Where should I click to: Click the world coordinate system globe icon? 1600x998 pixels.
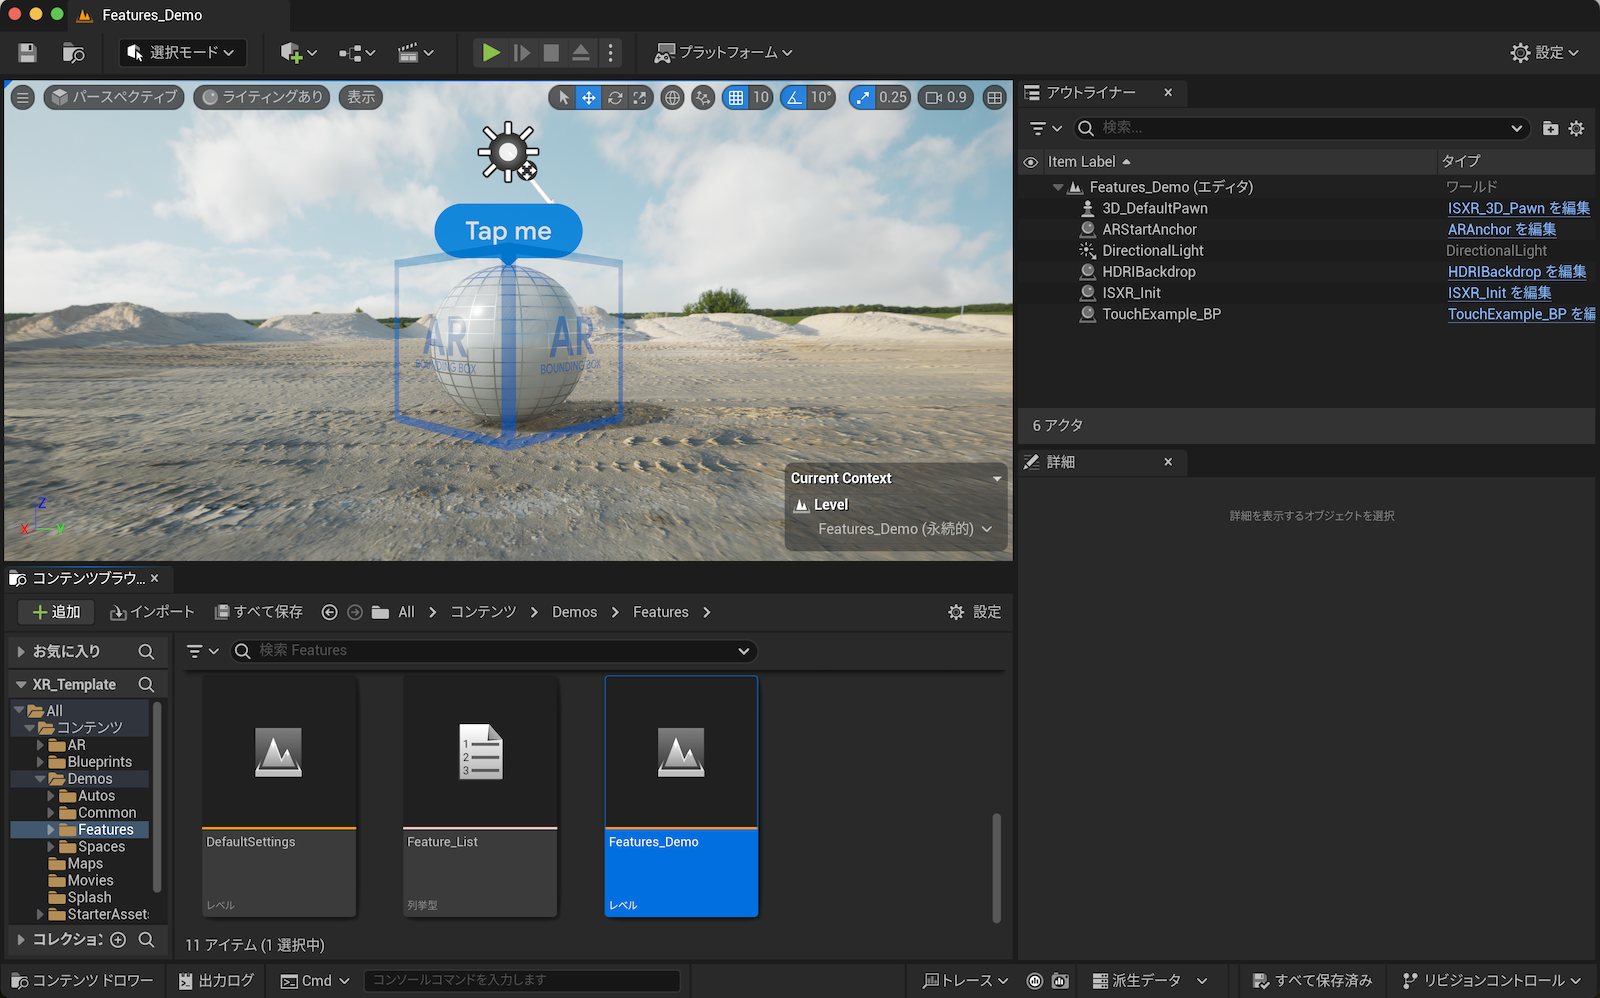673,97
